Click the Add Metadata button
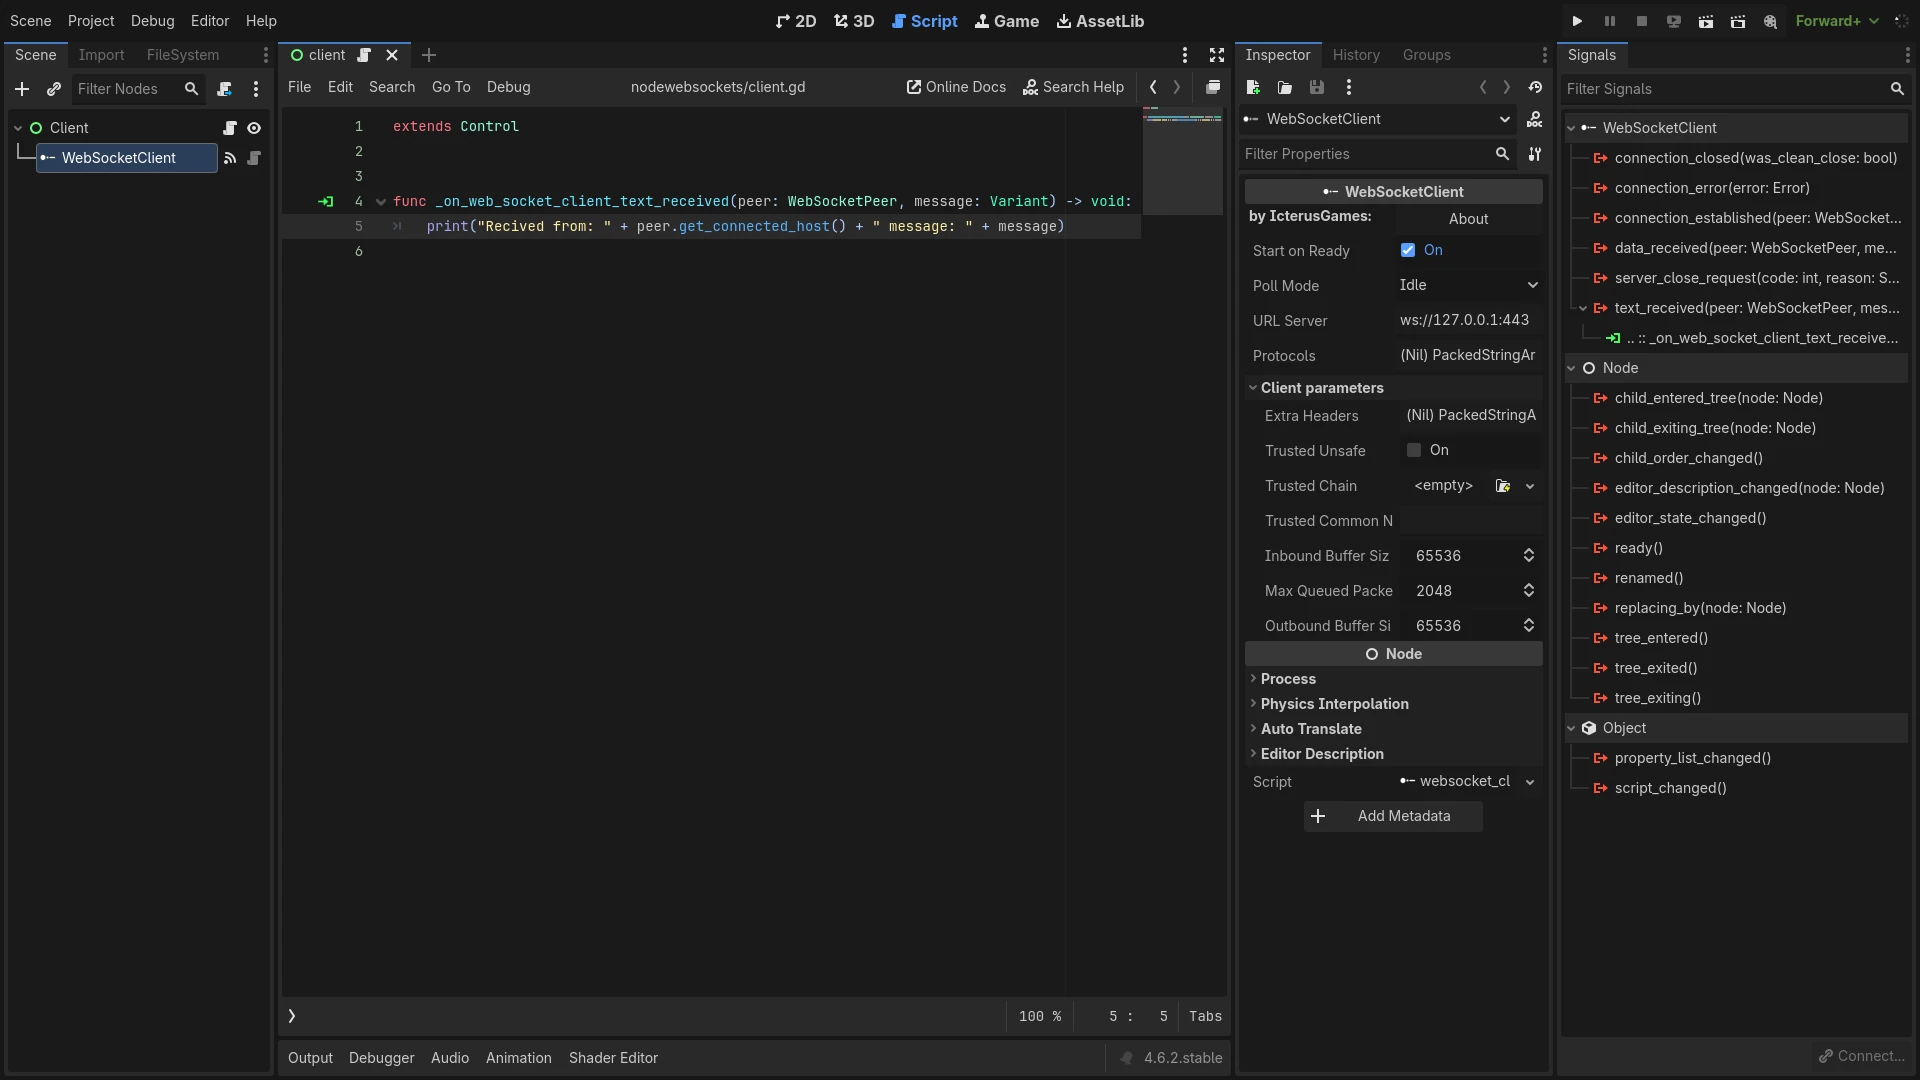The image size is (1920, 1080). (1393, 816)
